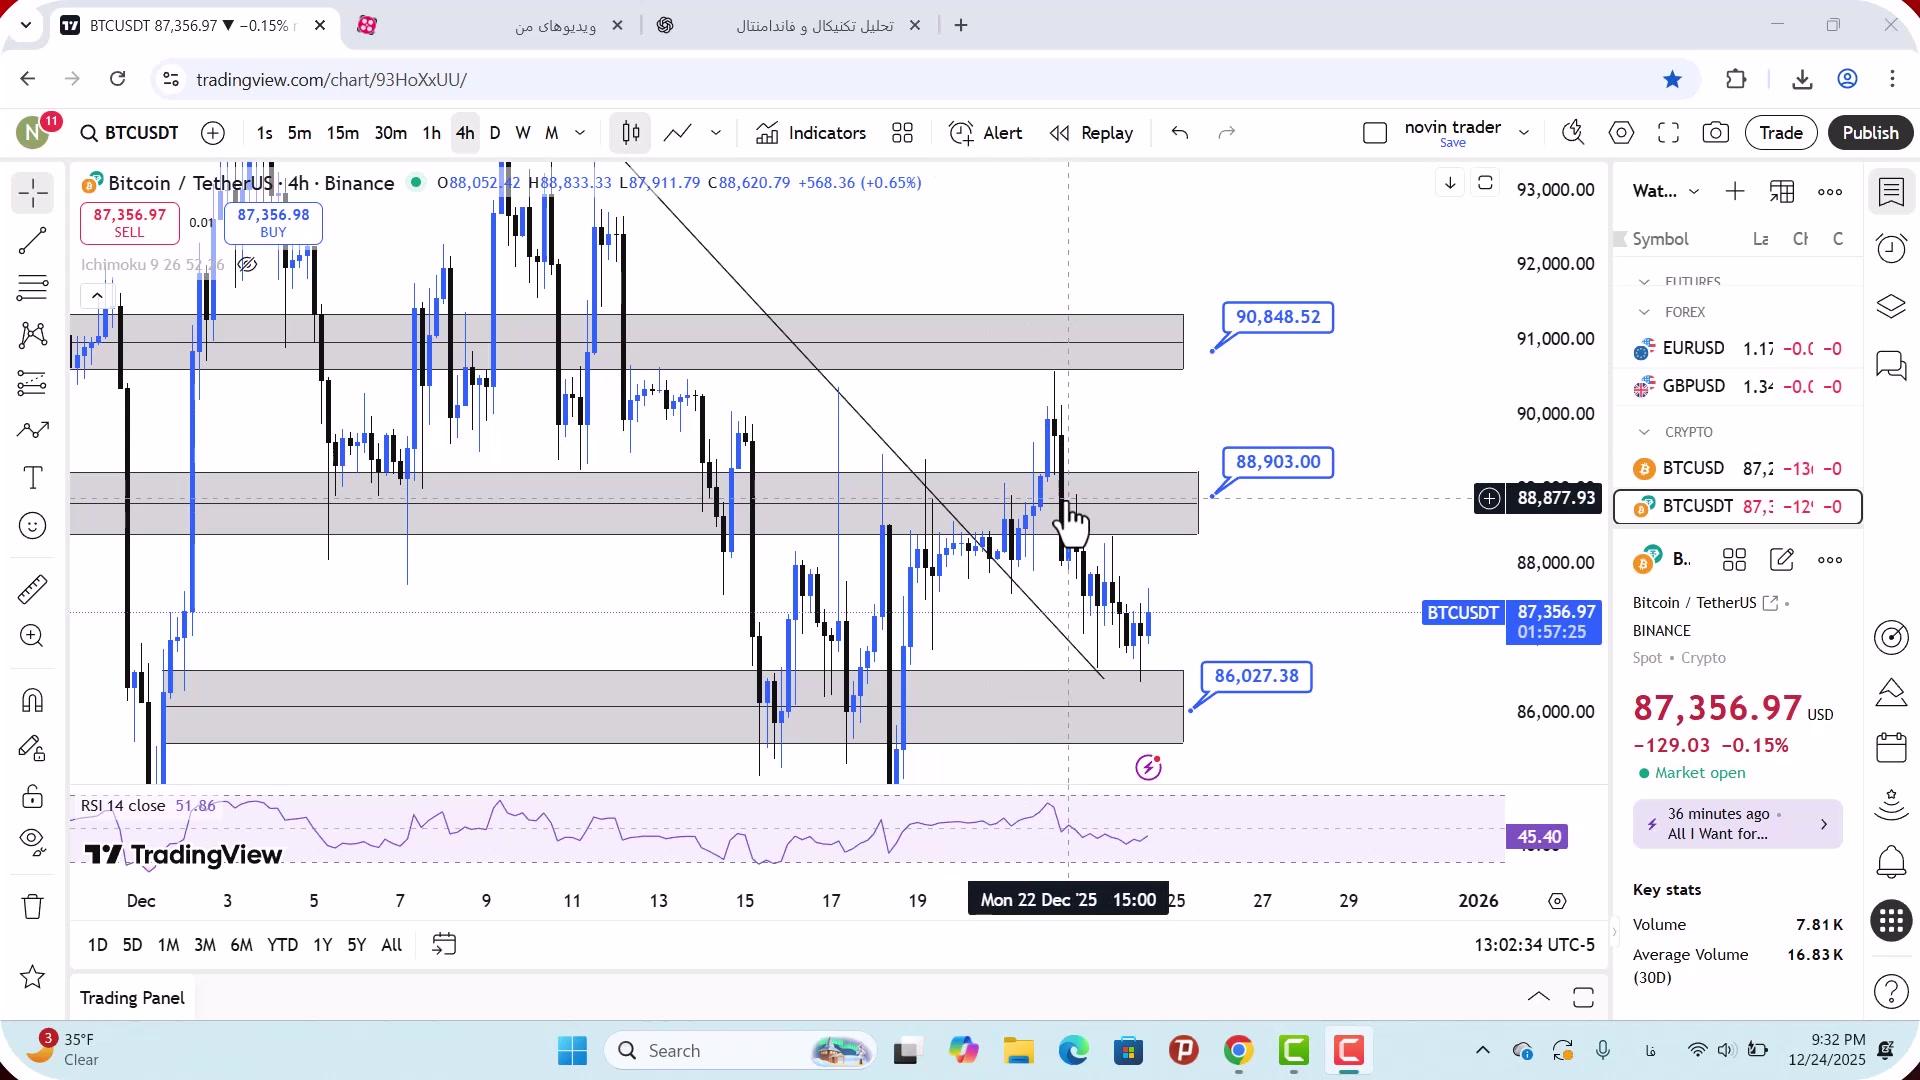Viewport: 1920px width, 1080px height.
Task: Click the Trade button
Action: click(x=1781, y=133)
